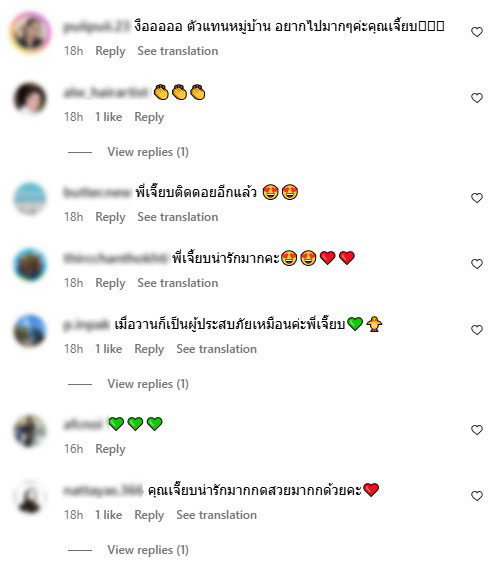Screen dimensions: 492x564
Task: Heart the last comment with red heart emoji
Action: coord(477,496)
